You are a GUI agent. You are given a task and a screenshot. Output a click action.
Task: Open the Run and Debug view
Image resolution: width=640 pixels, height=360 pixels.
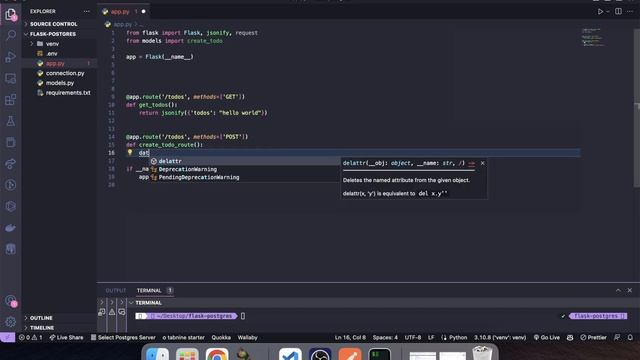tap(11, 57)
